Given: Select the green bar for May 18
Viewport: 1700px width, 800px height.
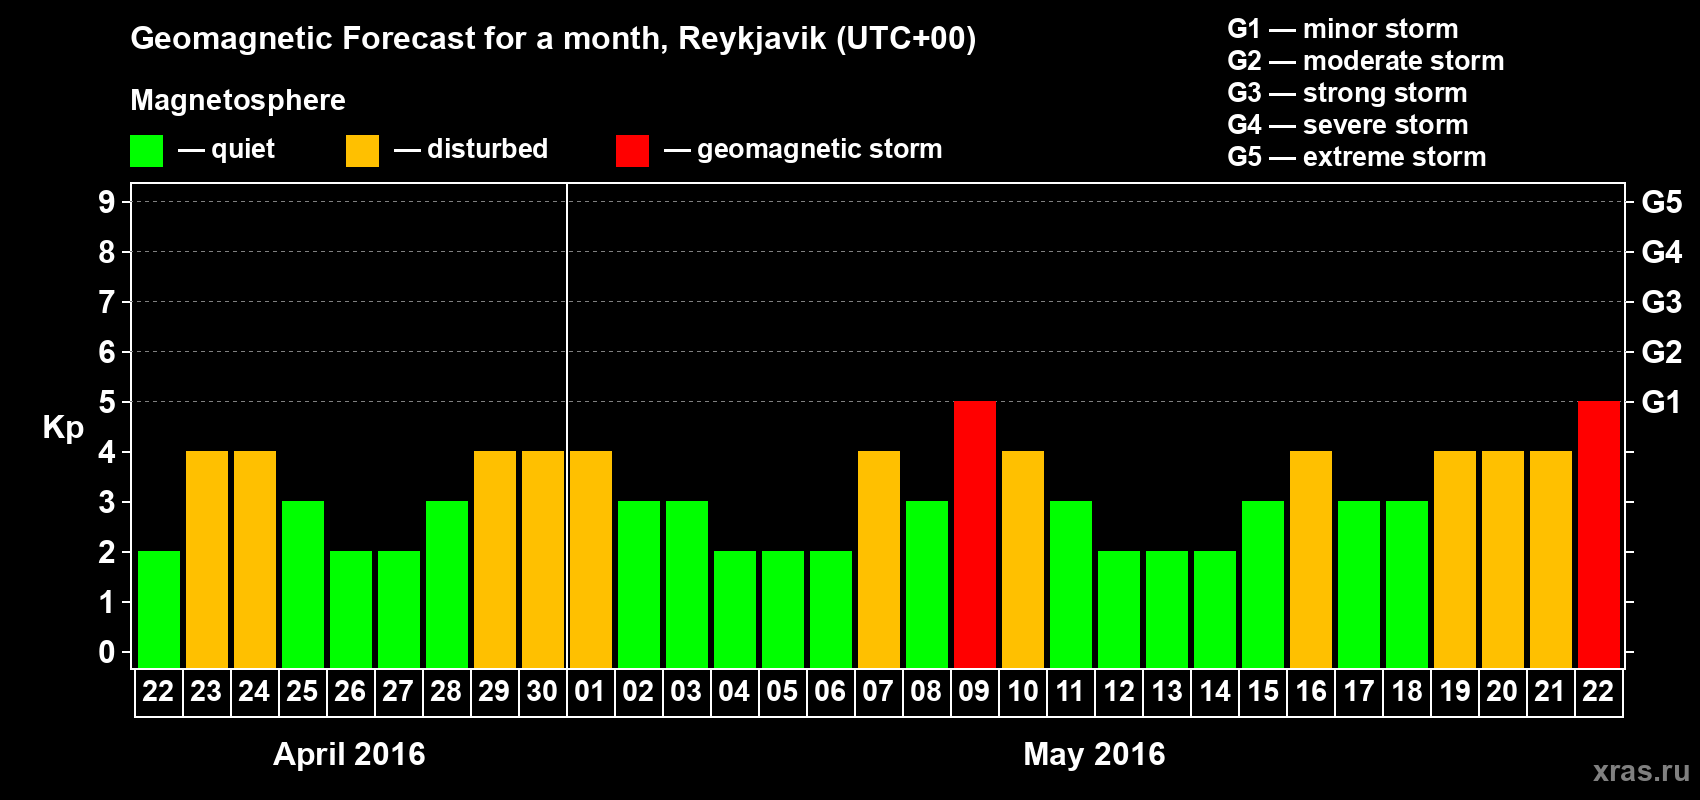Looking at the screenshot, I should pyautogui.click(x=1407, y=584).
